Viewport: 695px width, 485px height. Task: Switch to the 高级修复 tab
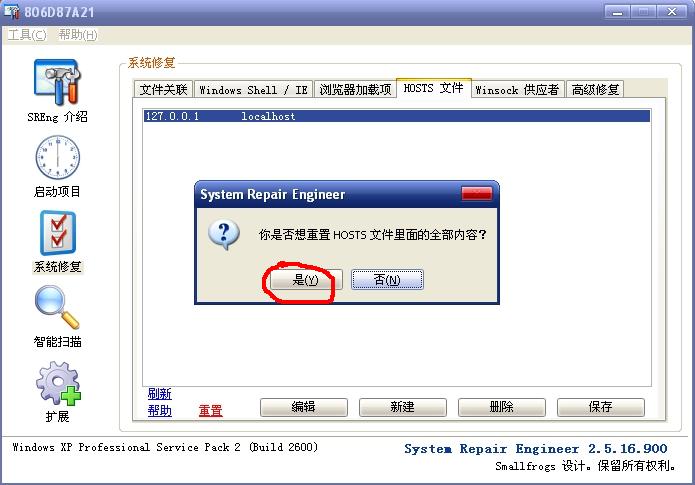(x=595, y=90)
